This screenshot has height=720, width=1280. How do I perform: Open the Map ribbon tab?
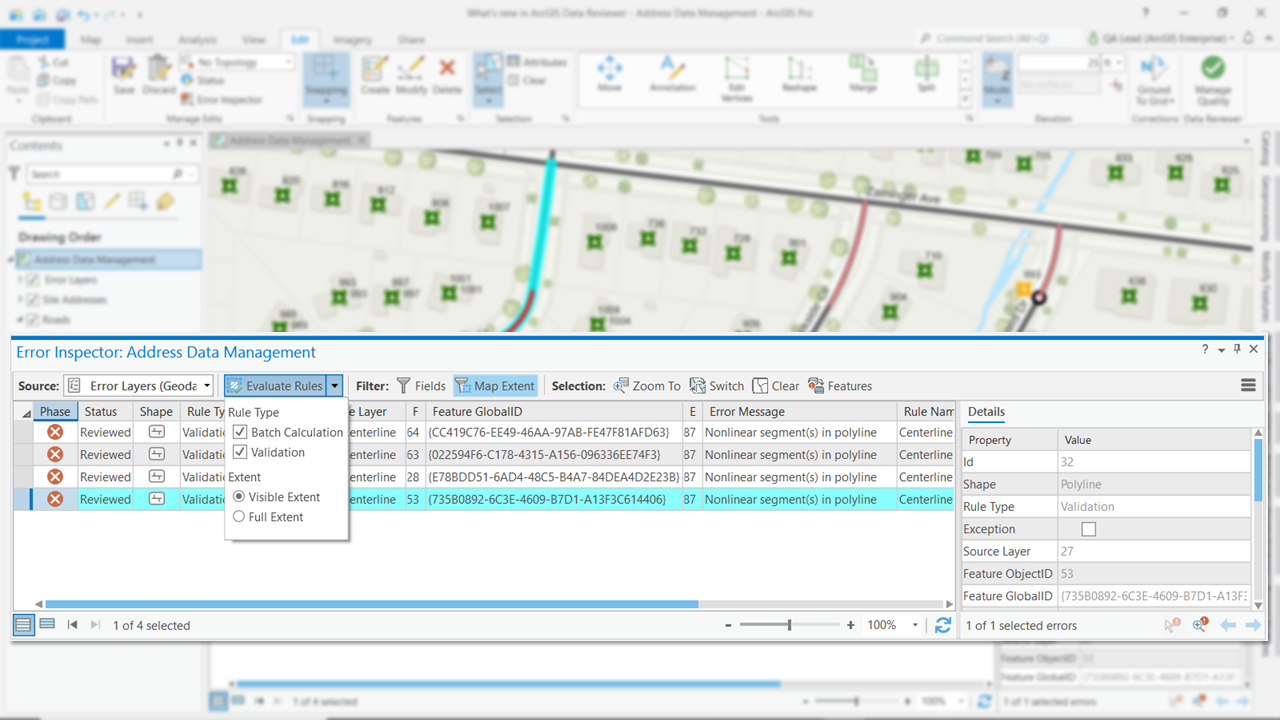(90, 39)
